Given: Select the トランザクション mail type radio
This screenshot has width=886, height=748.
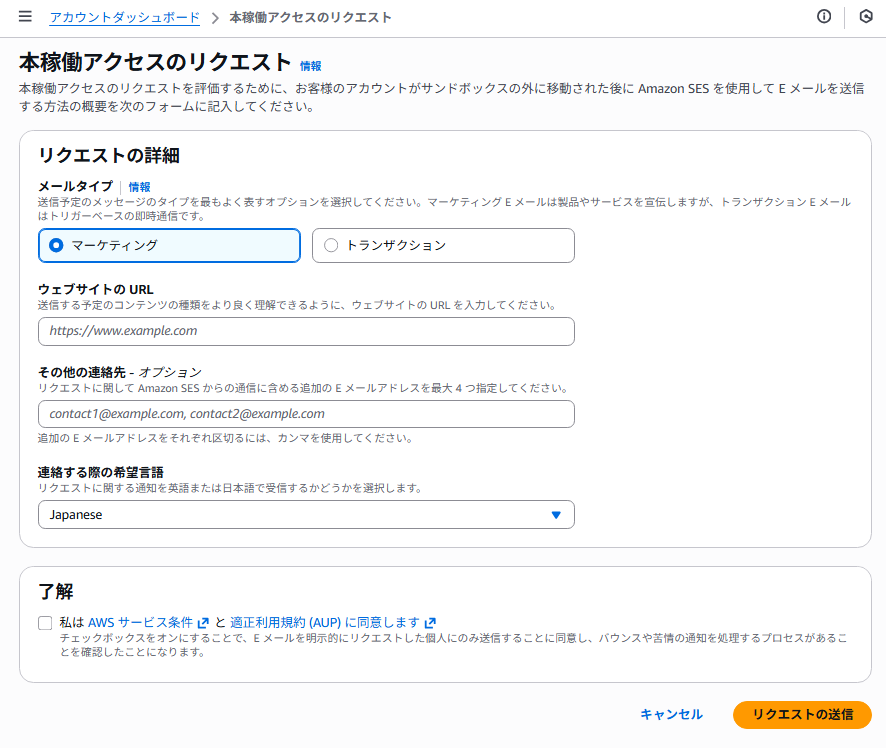Looking at the screenshot, I should coord(331,245).
